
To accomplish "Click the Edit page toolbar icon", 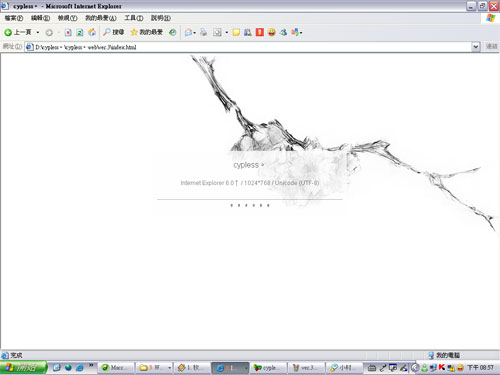I will point(217,32).
